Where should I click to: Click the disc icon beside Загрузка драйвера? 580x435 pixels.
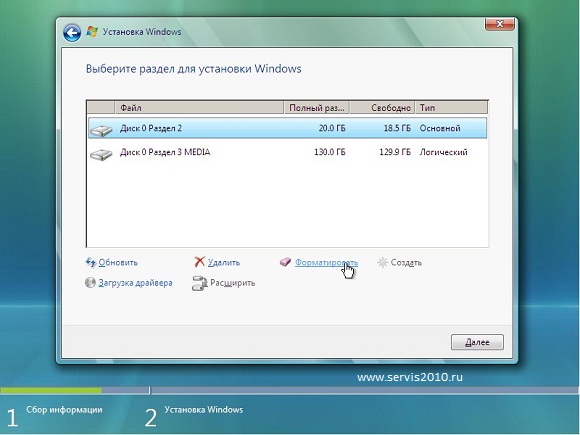coord(90,283)
